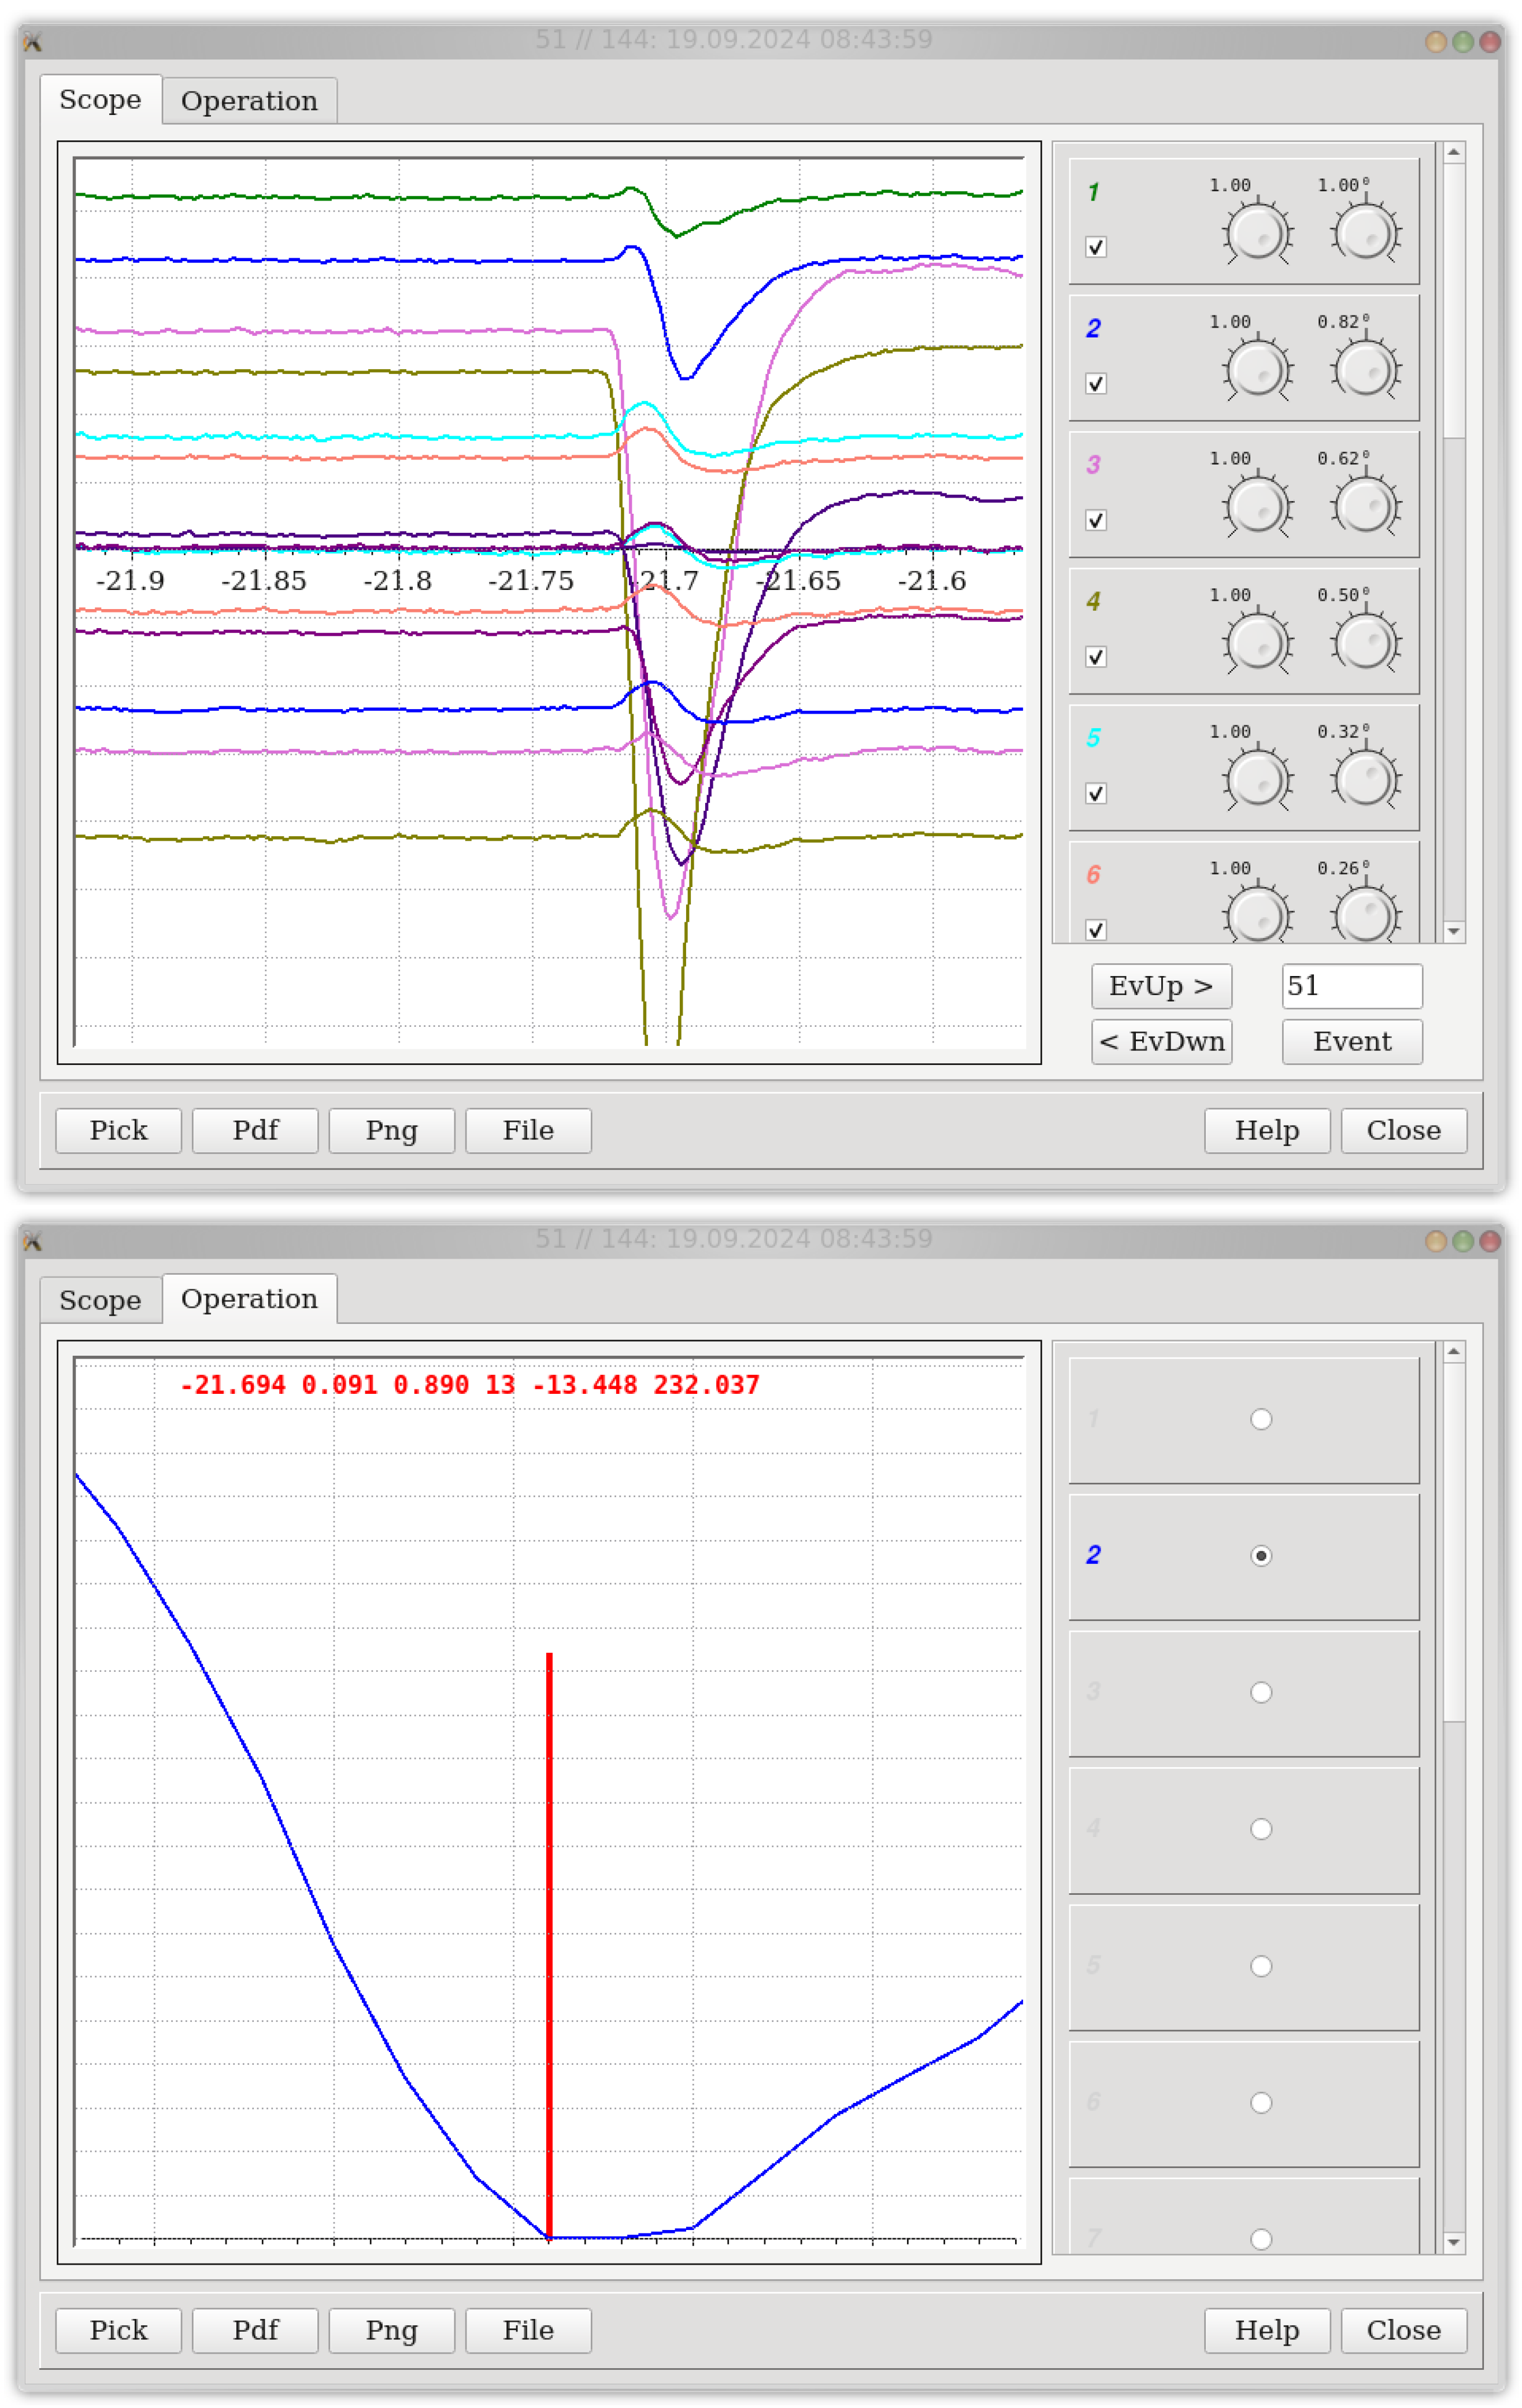Select channel 2 radio button
The image size is (1522, 2408).
pos(1261,1555)
